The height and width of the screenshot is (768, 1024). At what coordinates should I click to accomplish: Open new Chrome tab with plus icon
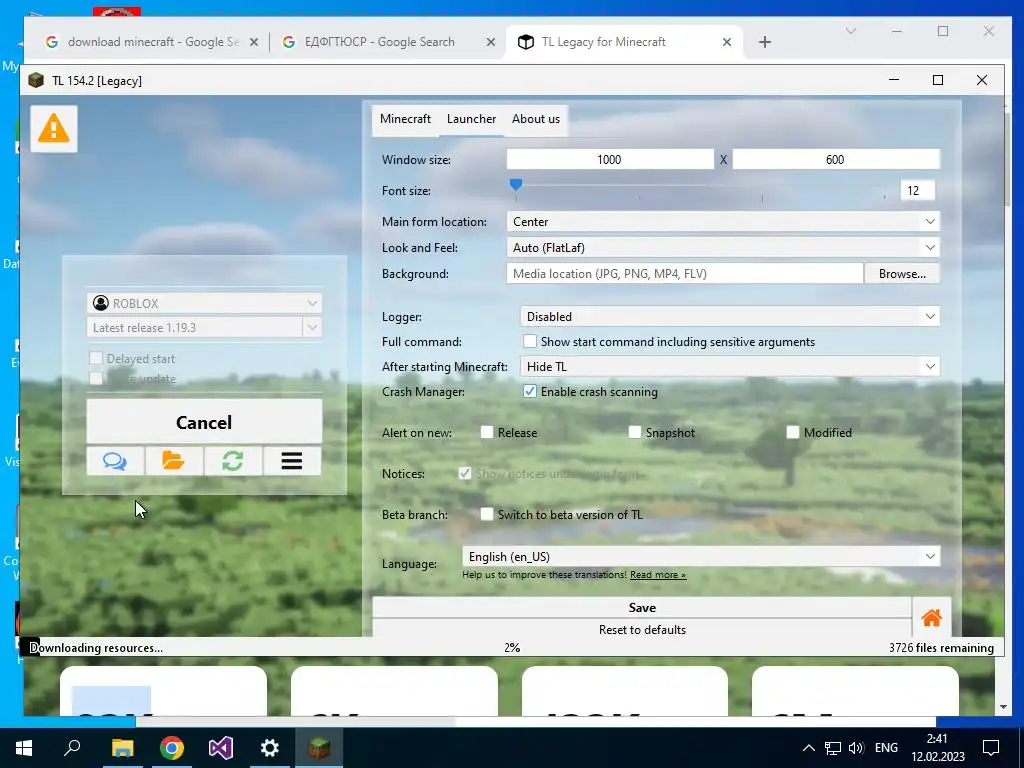[765, 42]
